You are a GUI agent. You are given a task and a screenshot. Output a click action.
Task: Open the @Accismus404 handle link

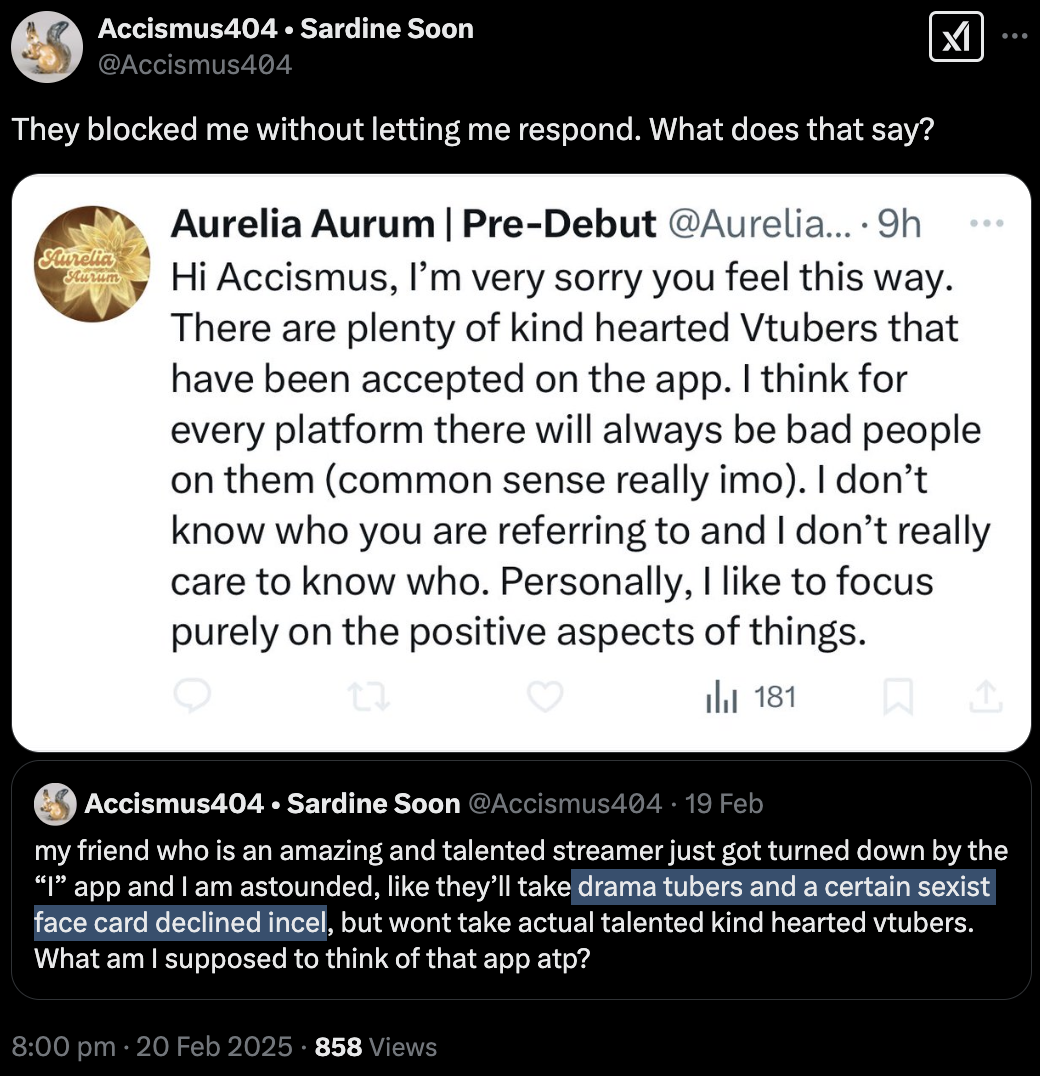(x=195, y=65)
